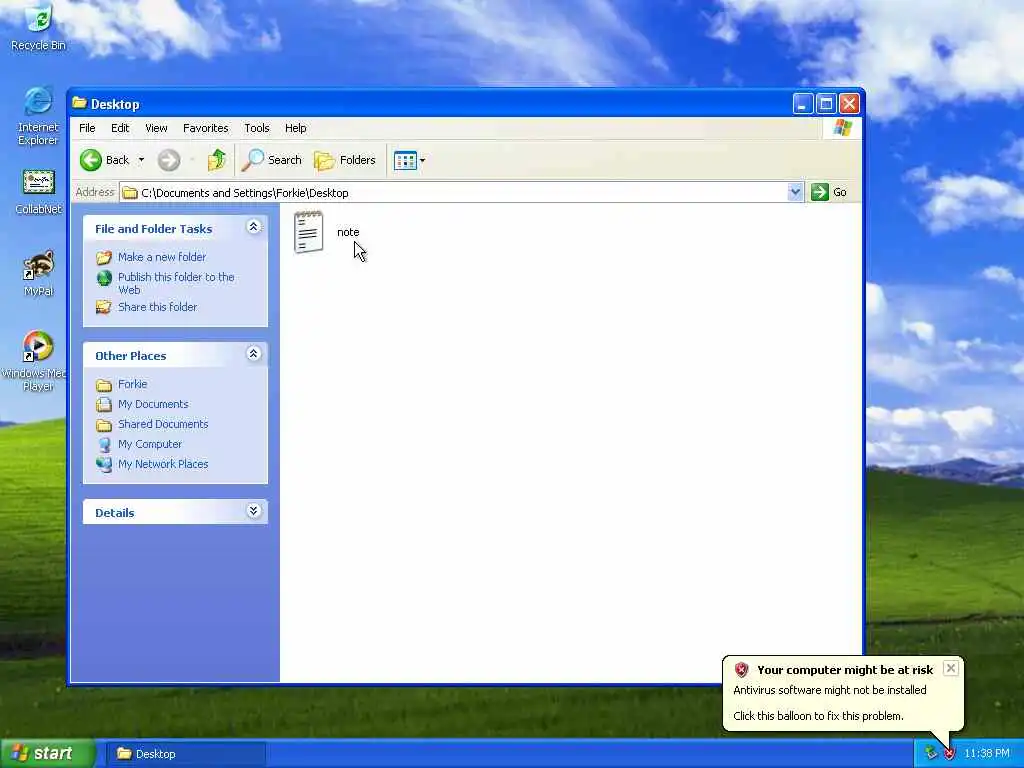The image size is (1024, 768).
Task: Click the Desktop taskbar button
Action: pyautogui.click(x=185, y=754)
